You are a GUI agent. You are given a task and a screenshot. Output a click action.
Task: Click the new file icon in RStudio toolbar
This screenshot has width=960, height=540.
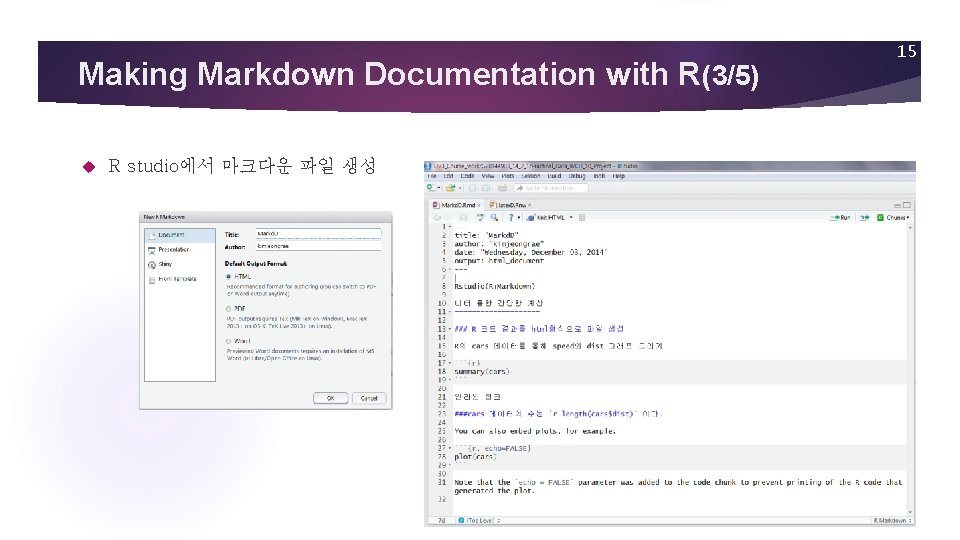[x=430, y=187]
